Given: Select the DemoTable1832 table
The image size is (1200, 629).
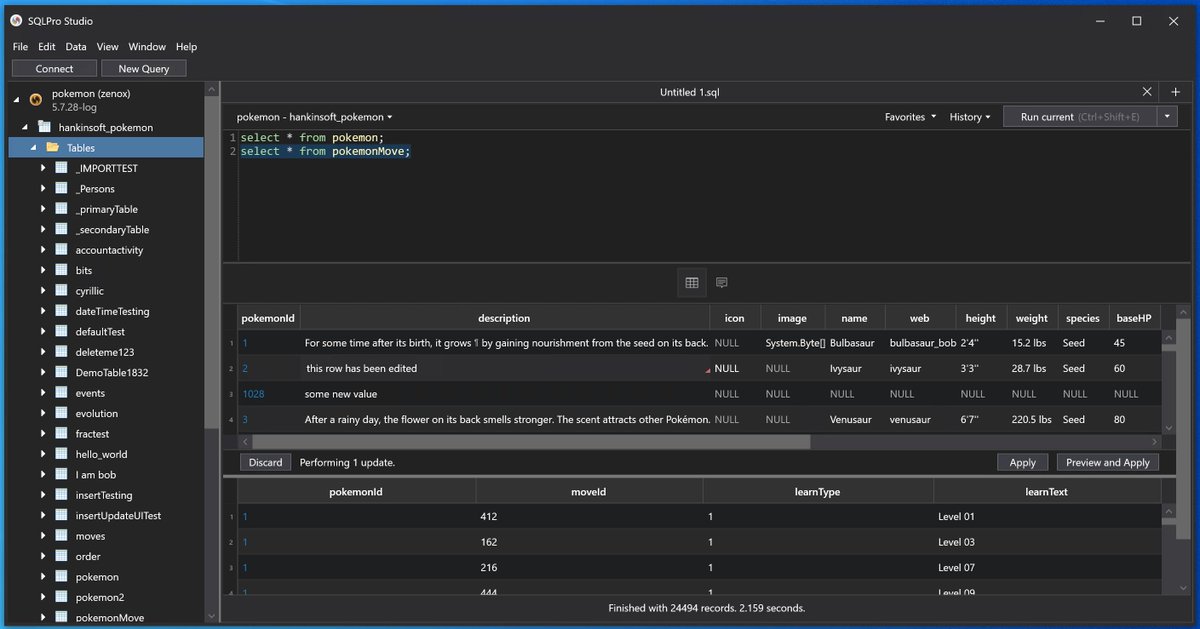Looking at the screenshot, I should [111, 372].
